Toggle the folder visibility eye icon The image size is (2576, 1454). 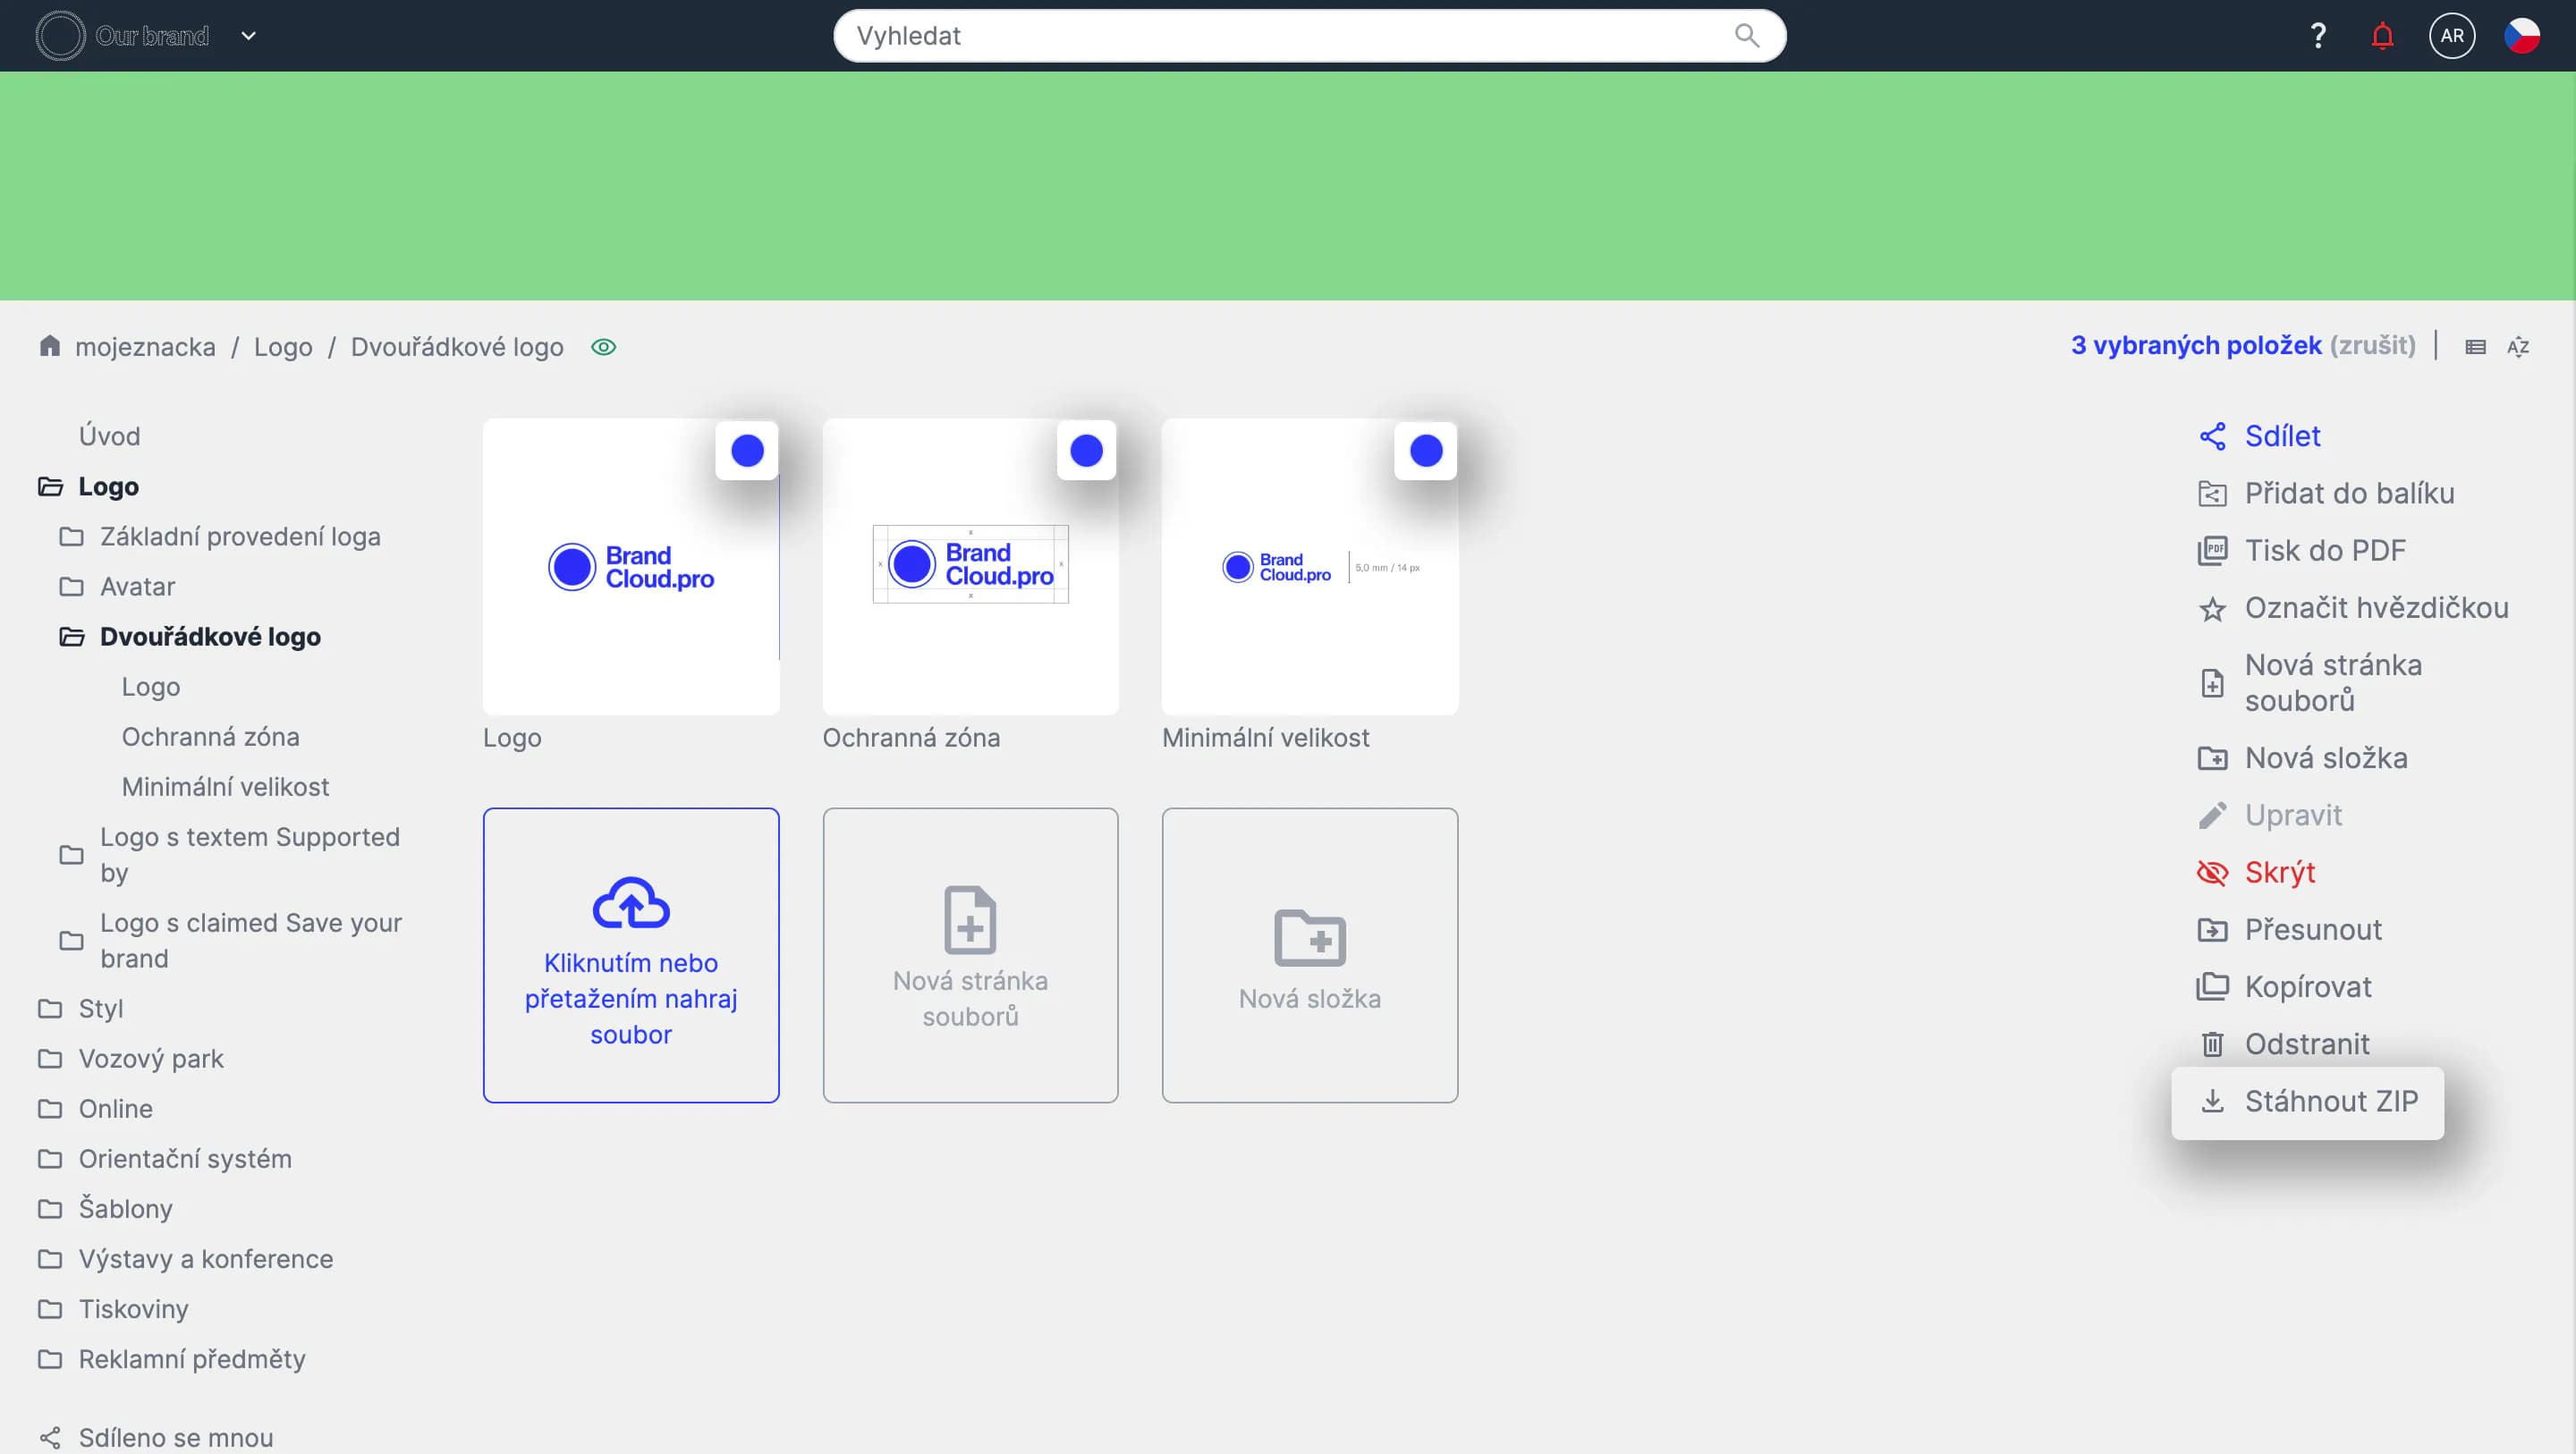click(603, 347)
